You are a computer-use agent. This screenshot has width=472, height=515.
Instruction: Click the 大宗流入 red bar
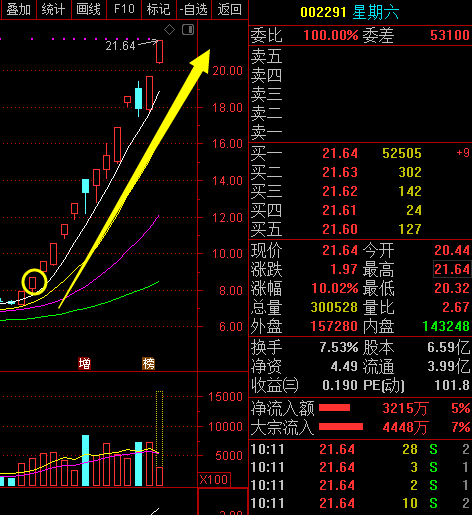341,427
